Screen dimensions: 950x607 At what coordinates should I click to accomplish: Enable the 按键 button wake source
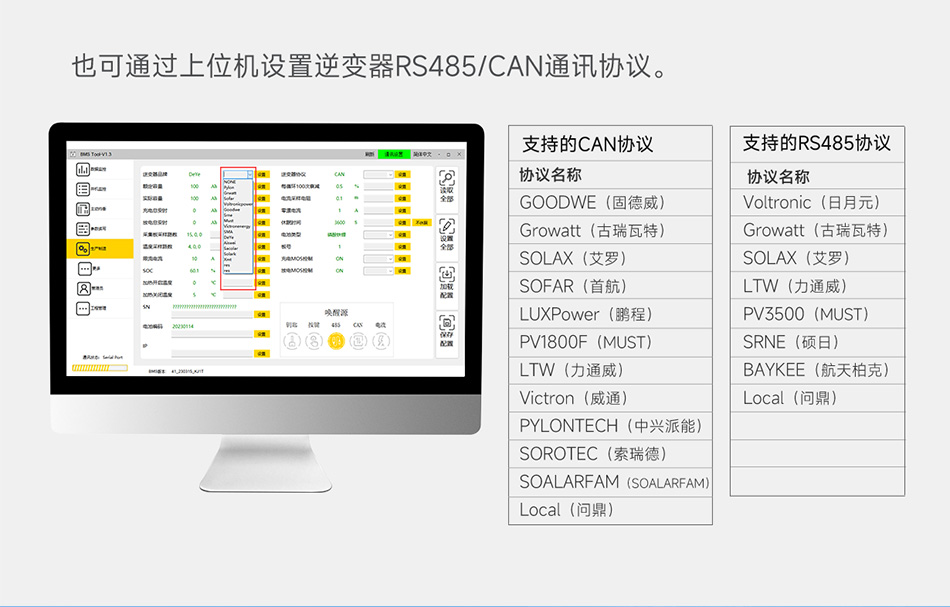[313, 340]
